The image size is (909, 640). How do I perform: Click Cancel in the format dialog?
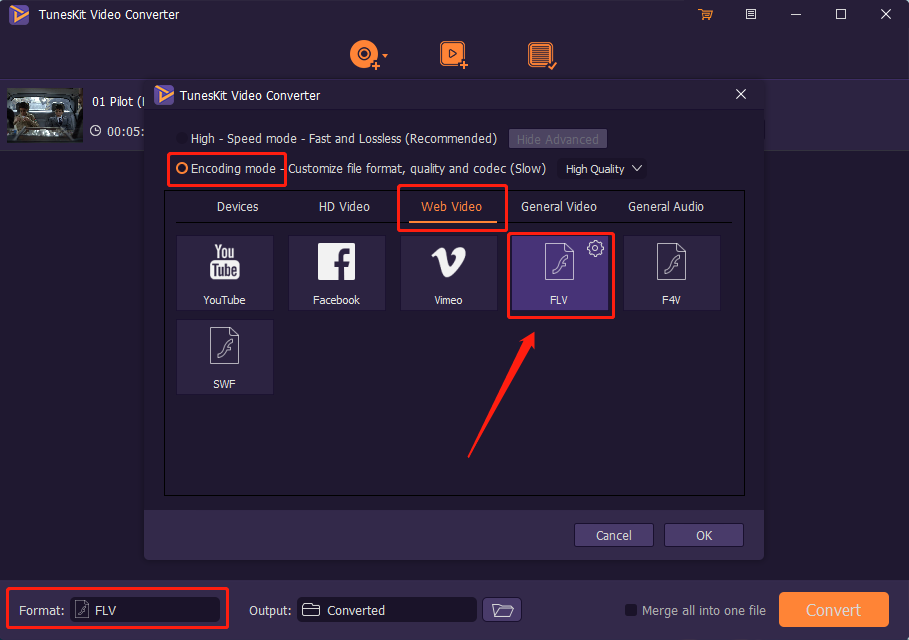click(x=614, y=535)
